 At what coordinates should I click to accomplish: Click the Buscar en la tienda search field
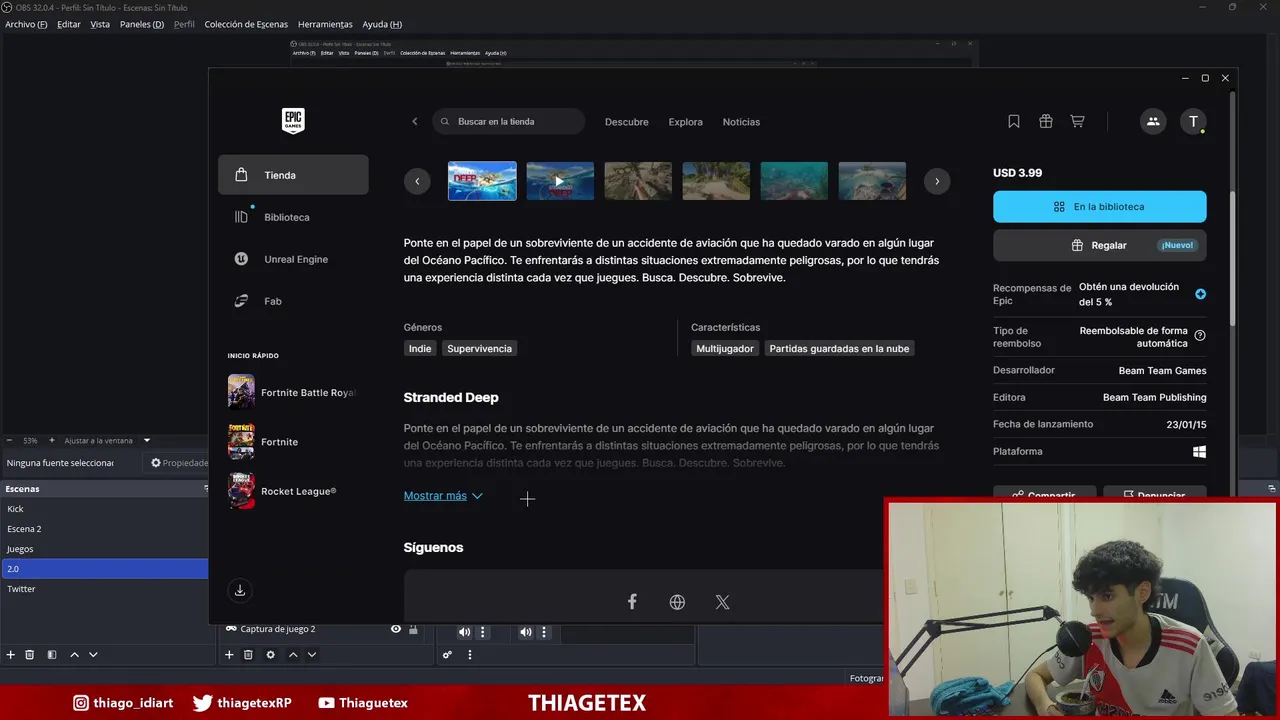[509, 122]
